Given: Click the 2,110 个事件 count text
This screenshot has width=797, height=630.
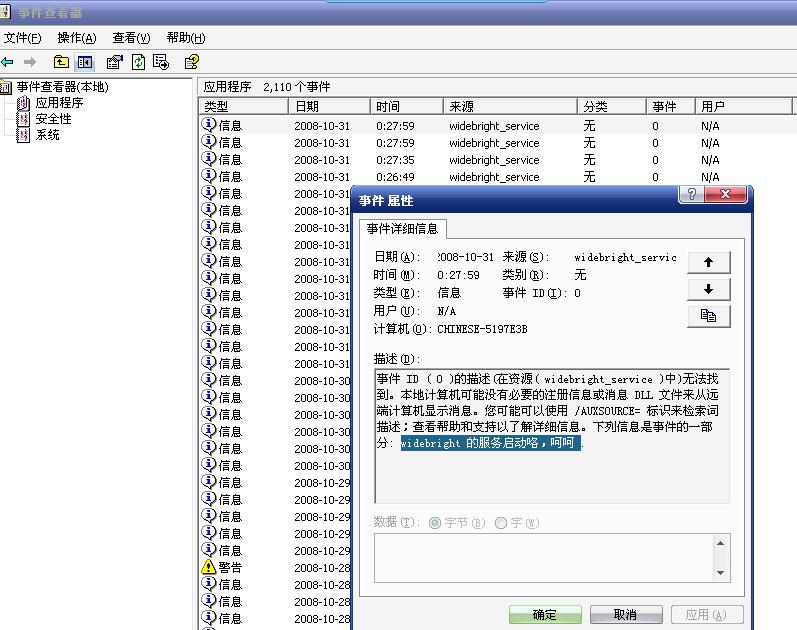Looking at the screenshot, I should 297,87.
